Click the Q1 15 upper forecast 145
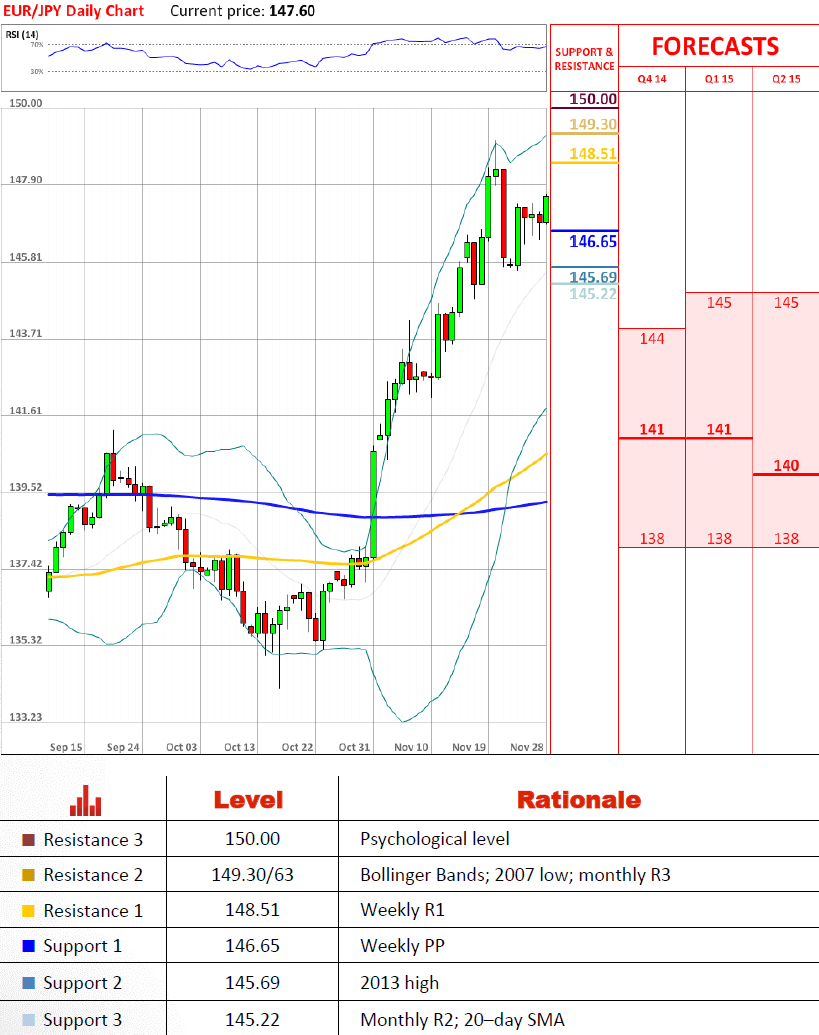This screenshot has height=1035, width=819. [x=719, y=302]
